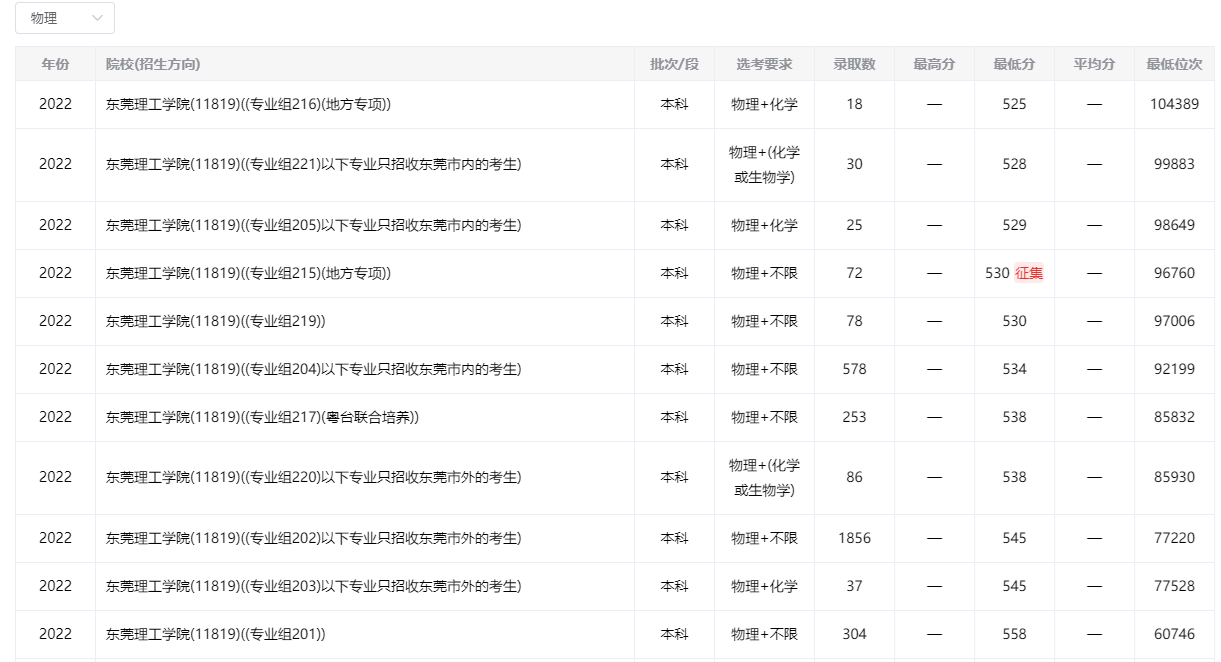Screen dimensions: 1221x662
Task: Select the 专业组215 地方专项 row
Action: click(246, 272)
